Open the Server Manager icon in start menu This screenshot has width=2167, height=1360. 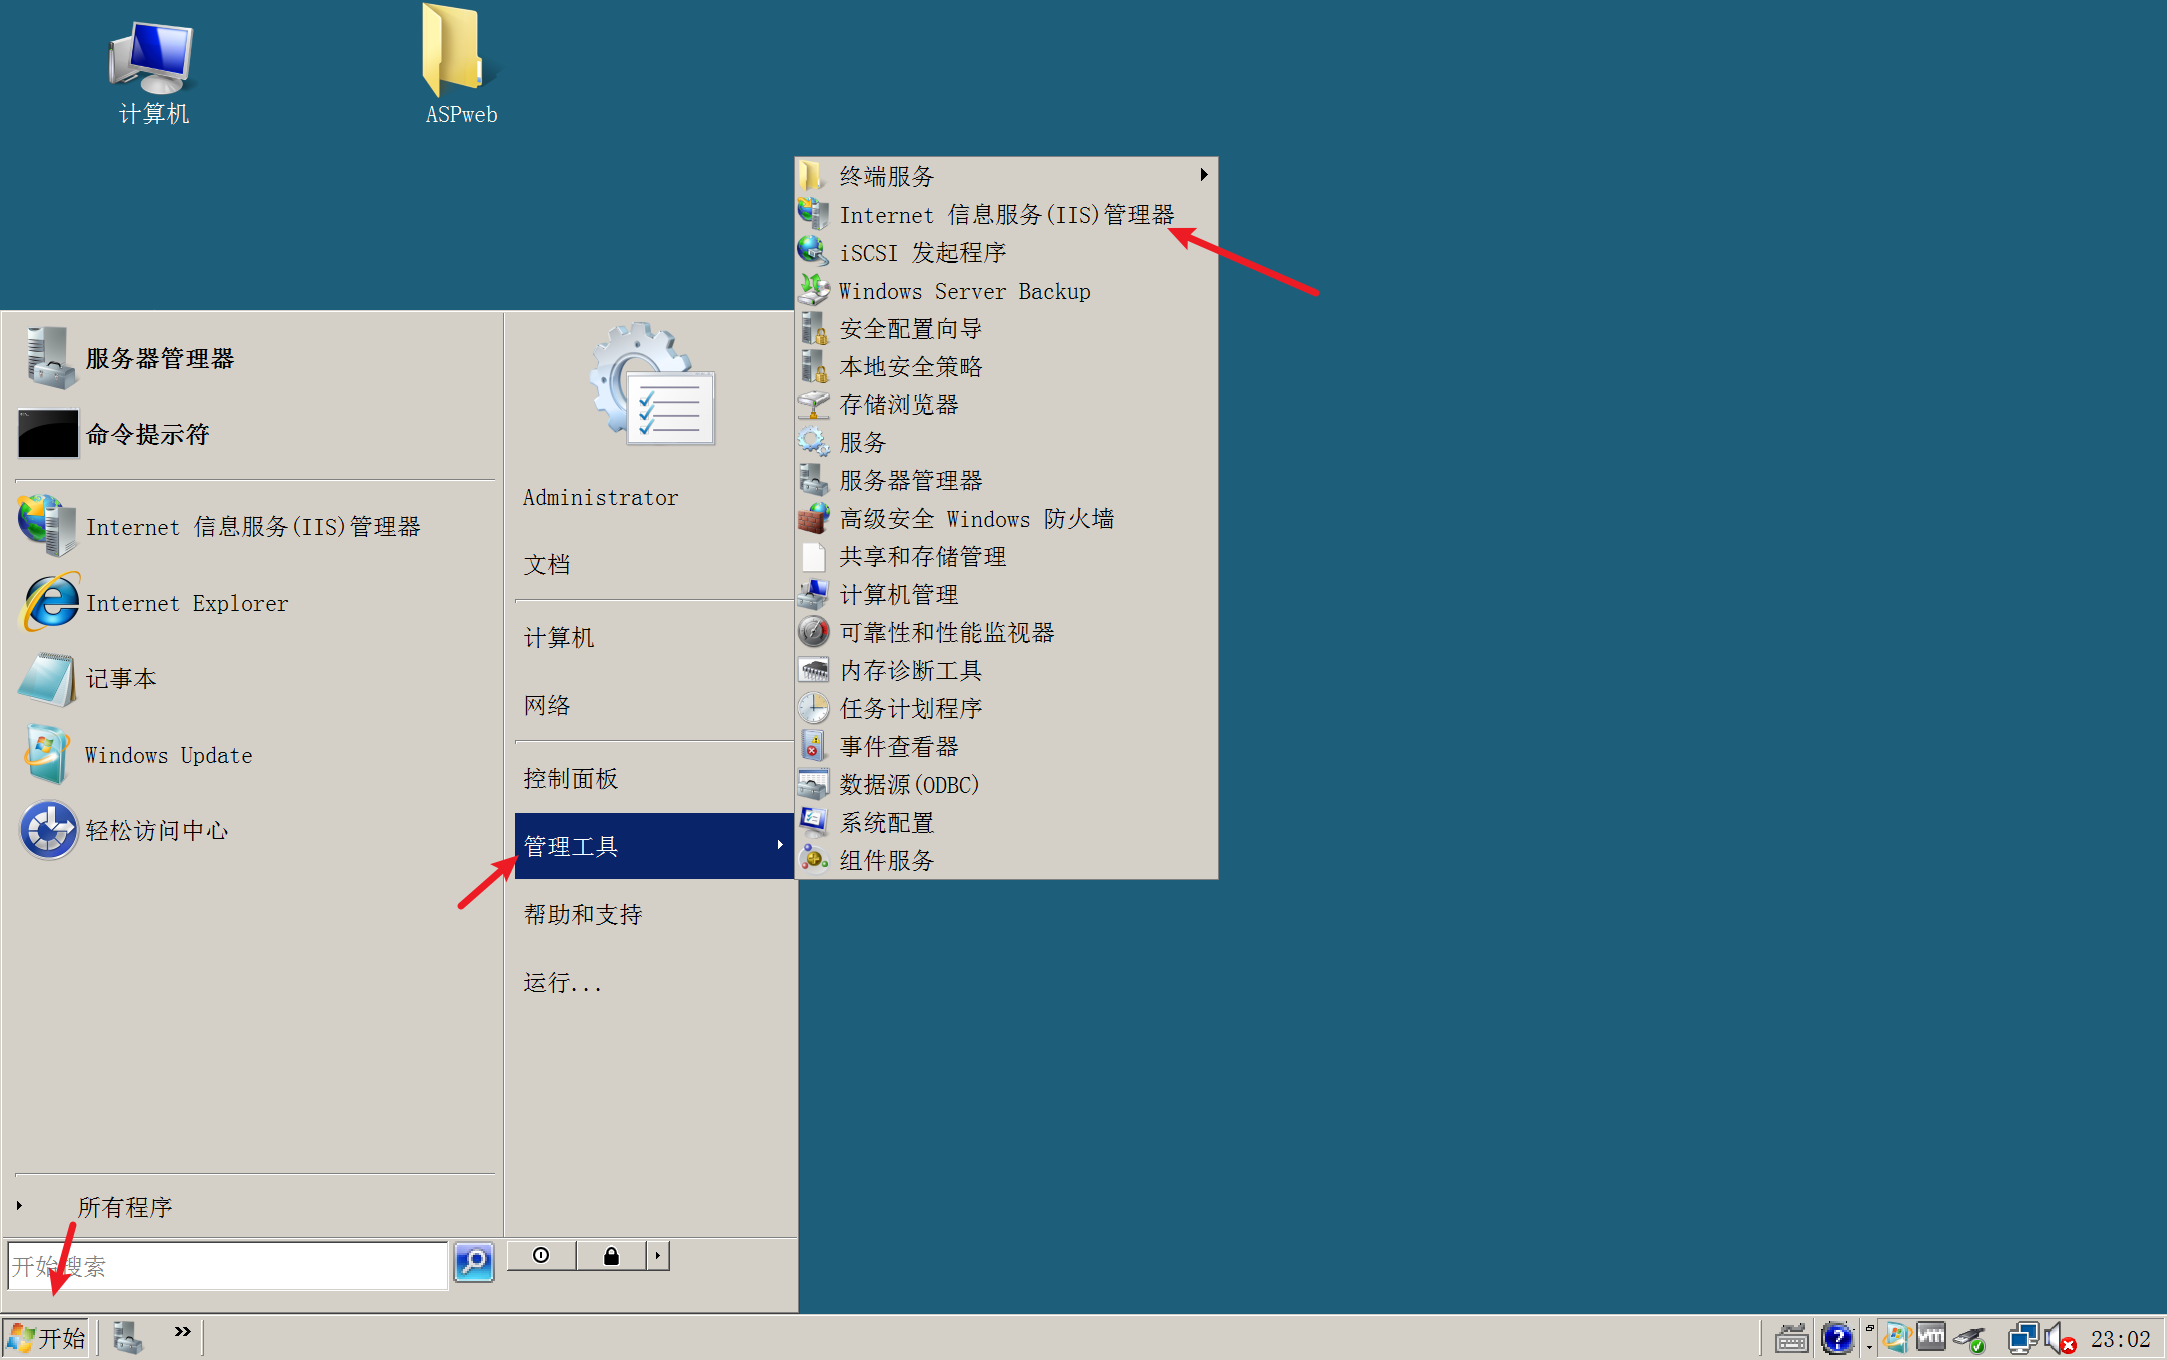50,358
